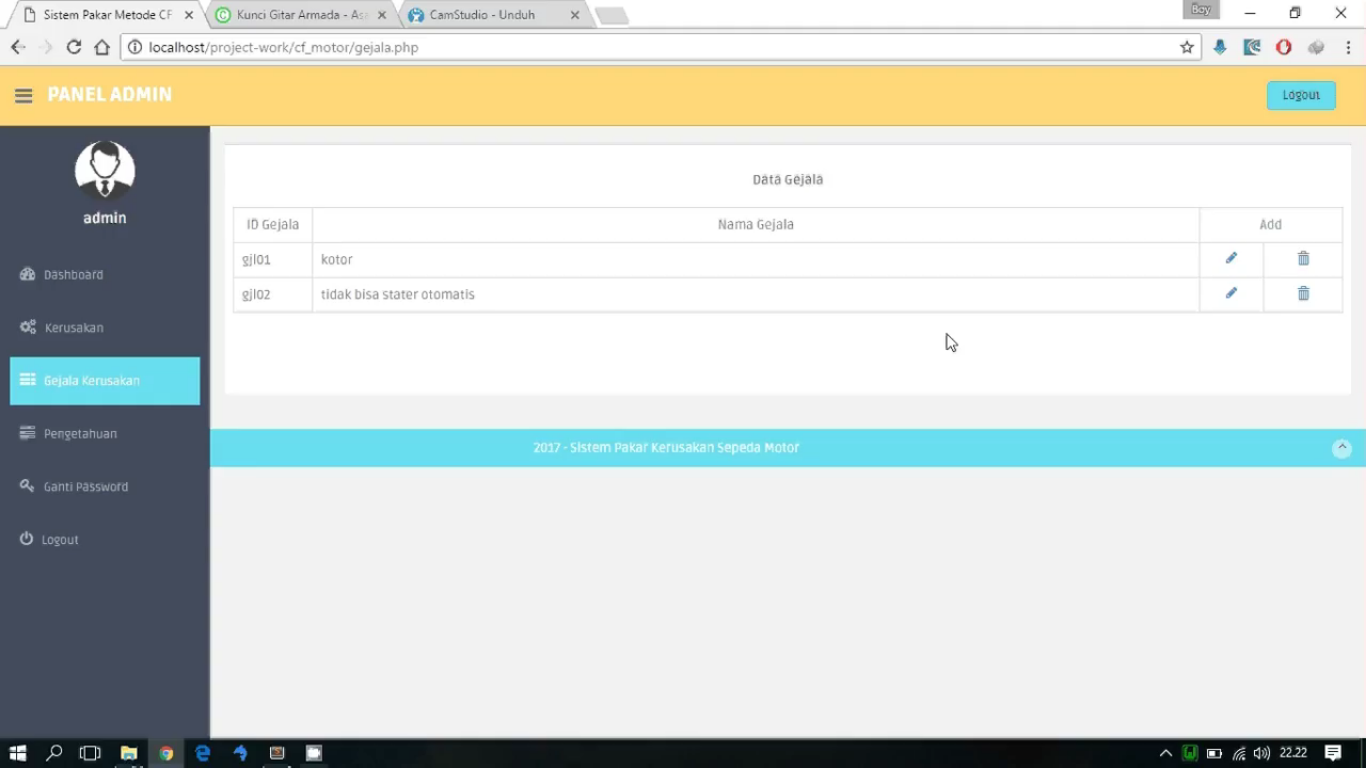Open Ganti Password in sidebar
Viewport: 1366px width, 768px height.
click(x=85, y=487)
